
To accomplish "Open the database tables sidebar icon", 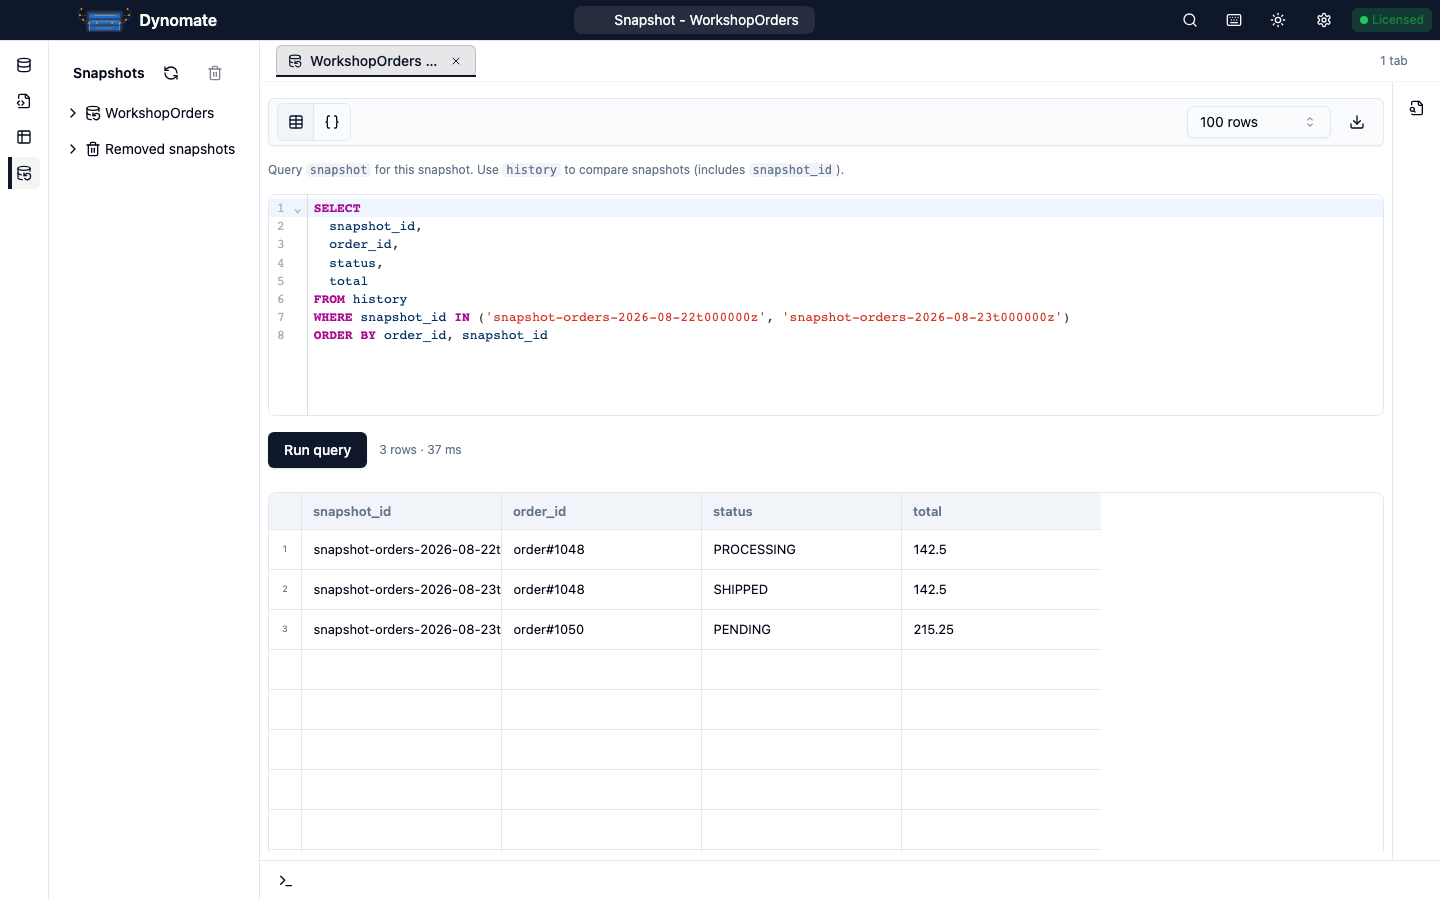I will tap(24, 66).
